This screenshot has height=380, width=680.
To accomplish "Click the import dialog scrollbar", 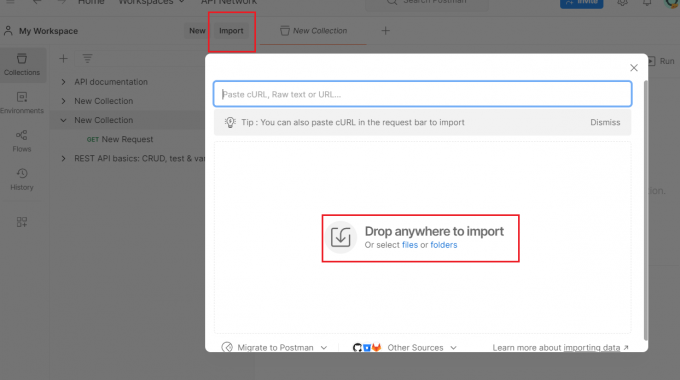I will (x=646, y=210).
